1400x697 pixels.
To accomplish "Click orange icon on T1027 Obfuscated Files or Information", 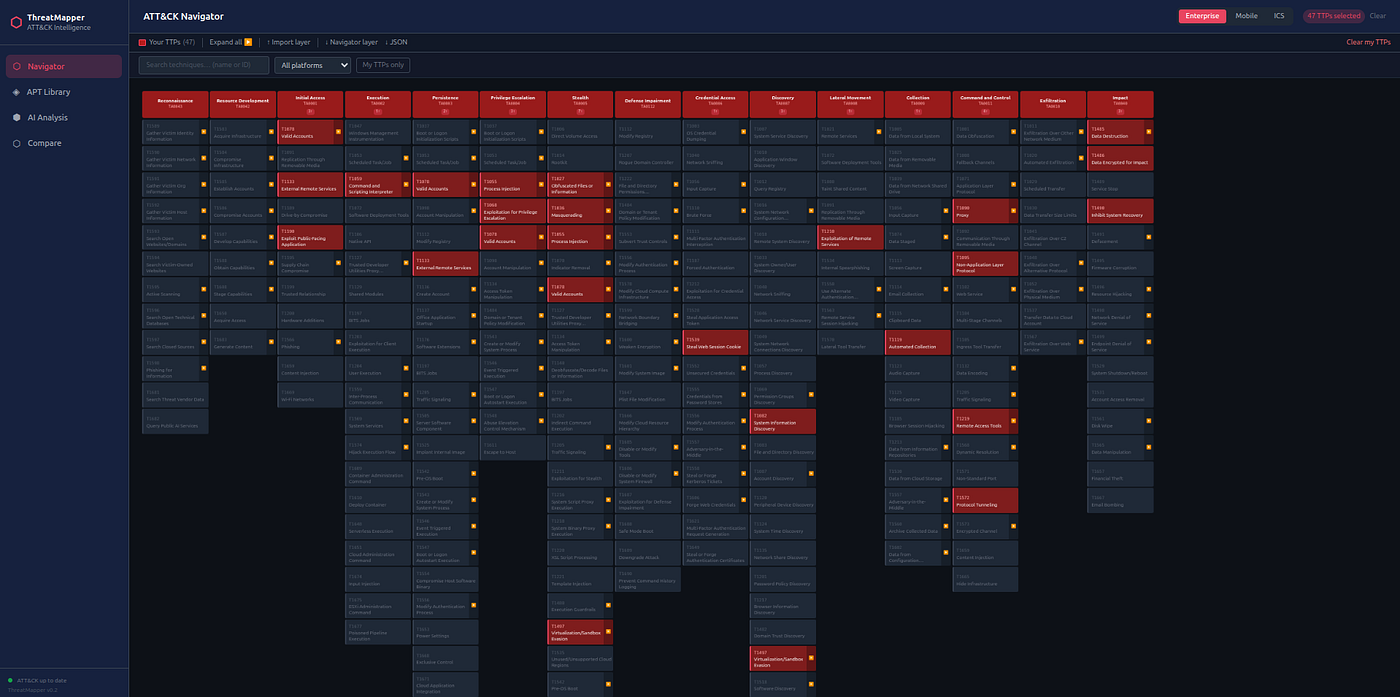I will [610, 184].
